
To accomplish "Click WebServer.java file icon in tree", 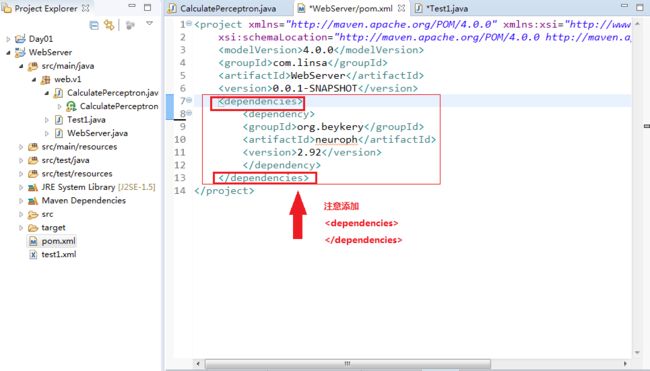I will click(59, 133).
